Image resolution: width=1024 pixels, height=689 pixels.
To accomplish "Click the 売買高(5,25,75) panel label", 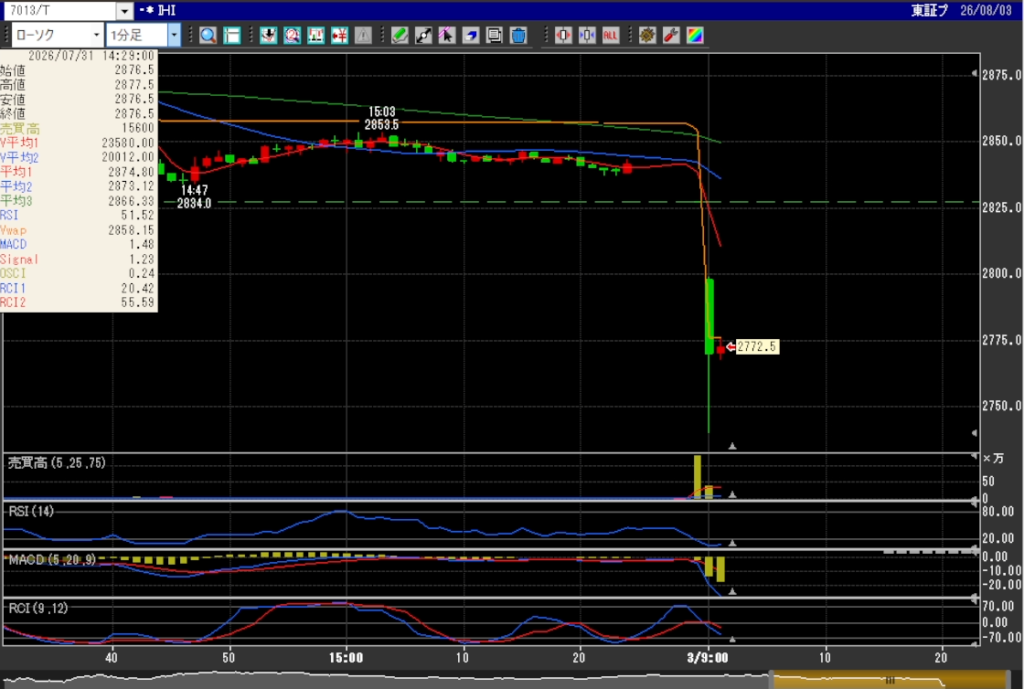I will coord(57,463).
